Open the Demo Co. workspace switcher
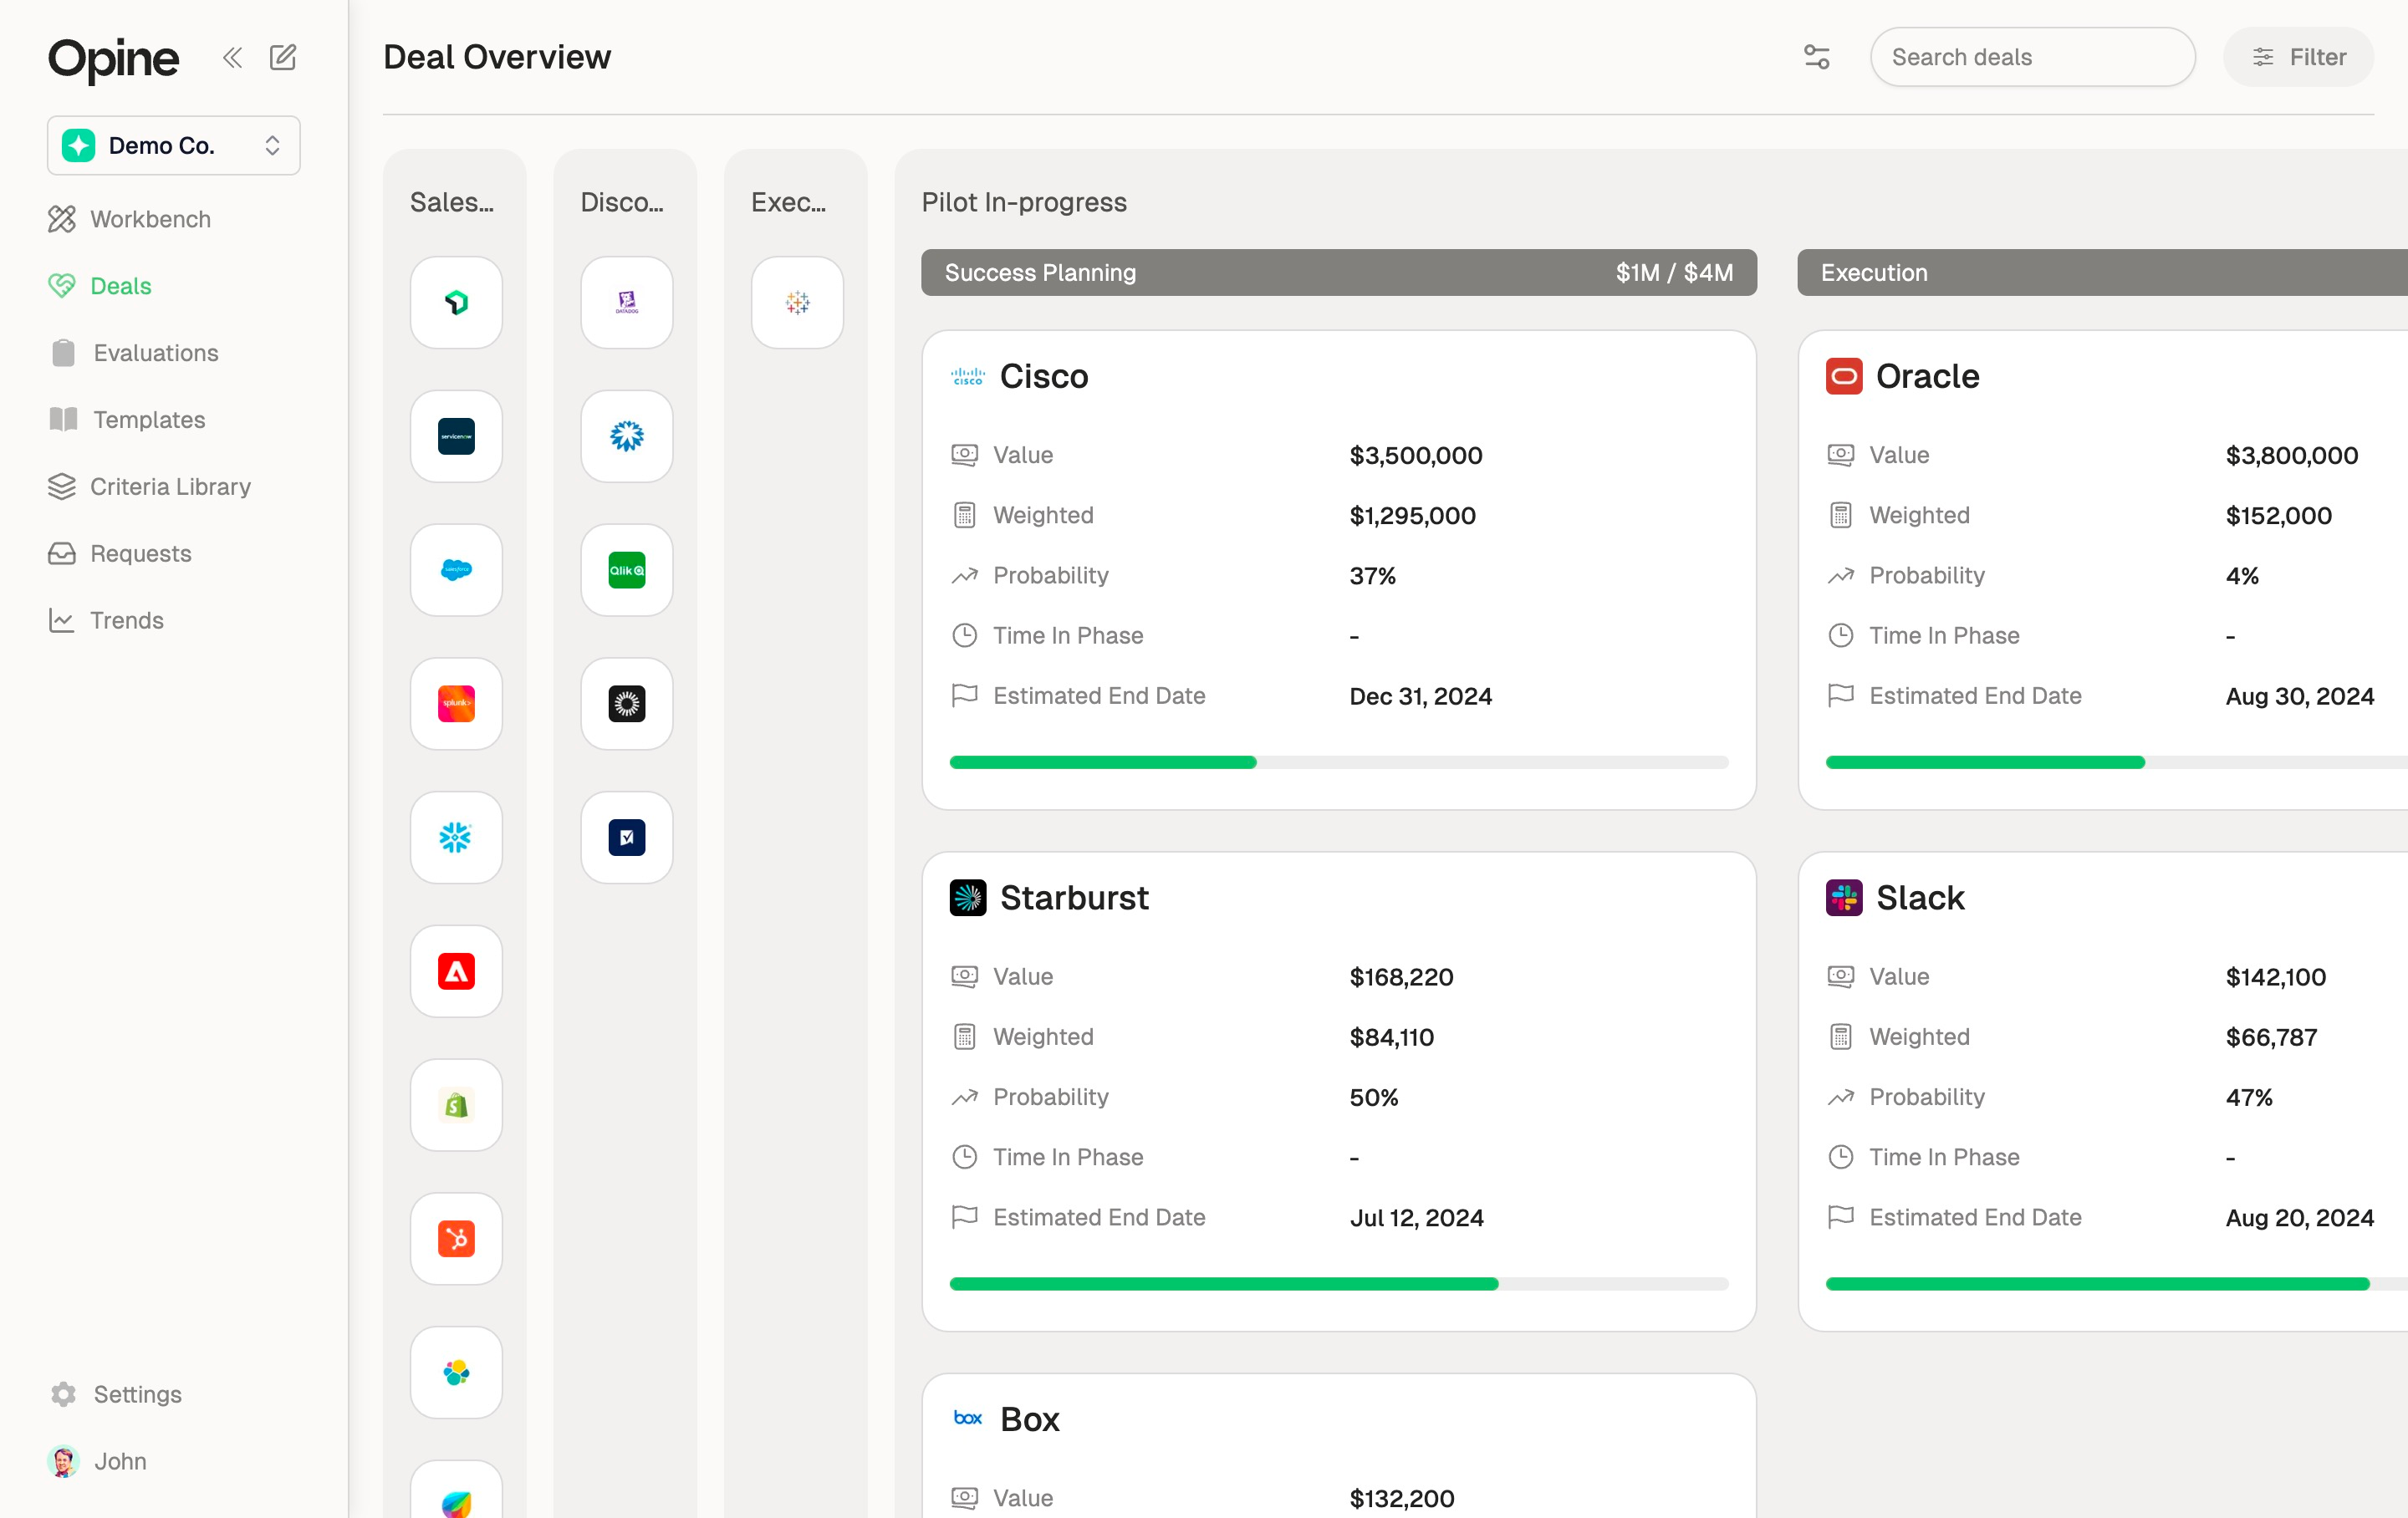2408x1518 pixels. point(174,145)
